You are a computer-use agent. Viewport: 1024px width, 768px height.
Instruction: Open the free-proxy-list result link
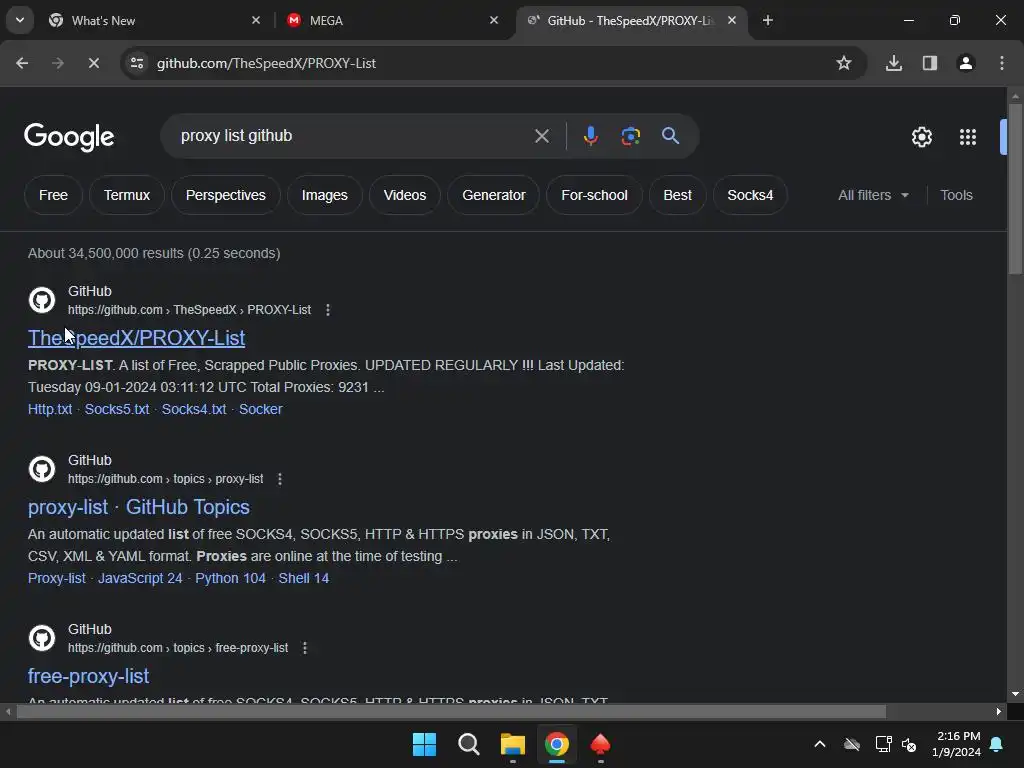coord(88,676)
